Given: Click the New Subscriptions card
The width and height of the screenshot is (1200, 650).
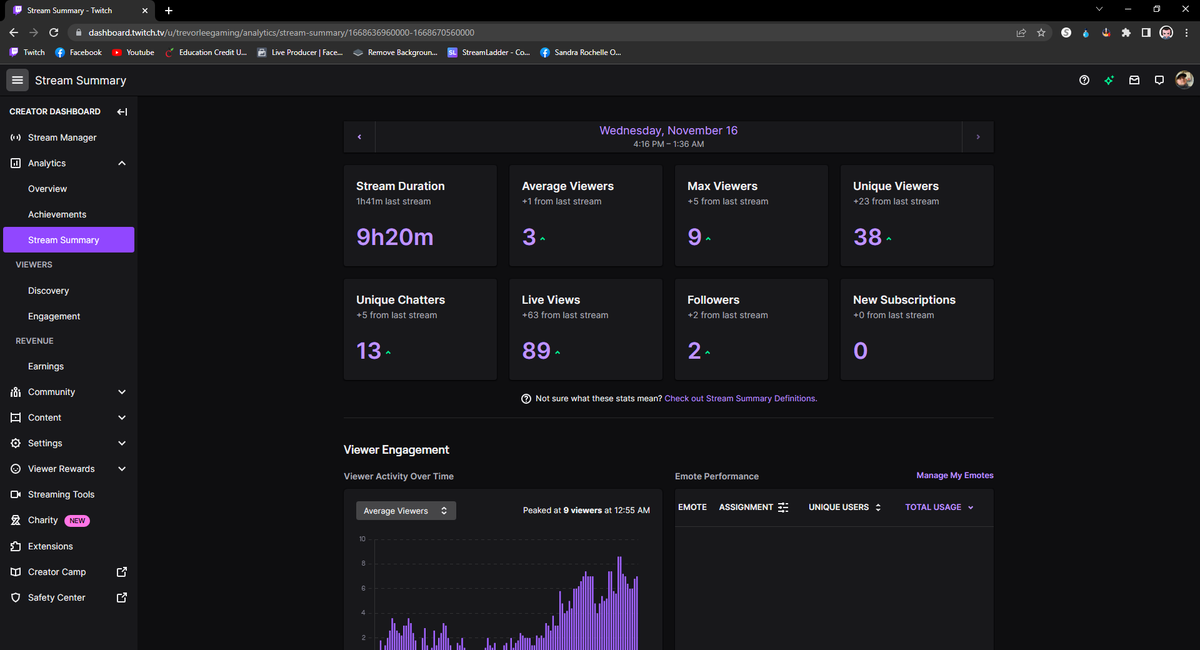Looking at the screenshot, I should [917, 329].
